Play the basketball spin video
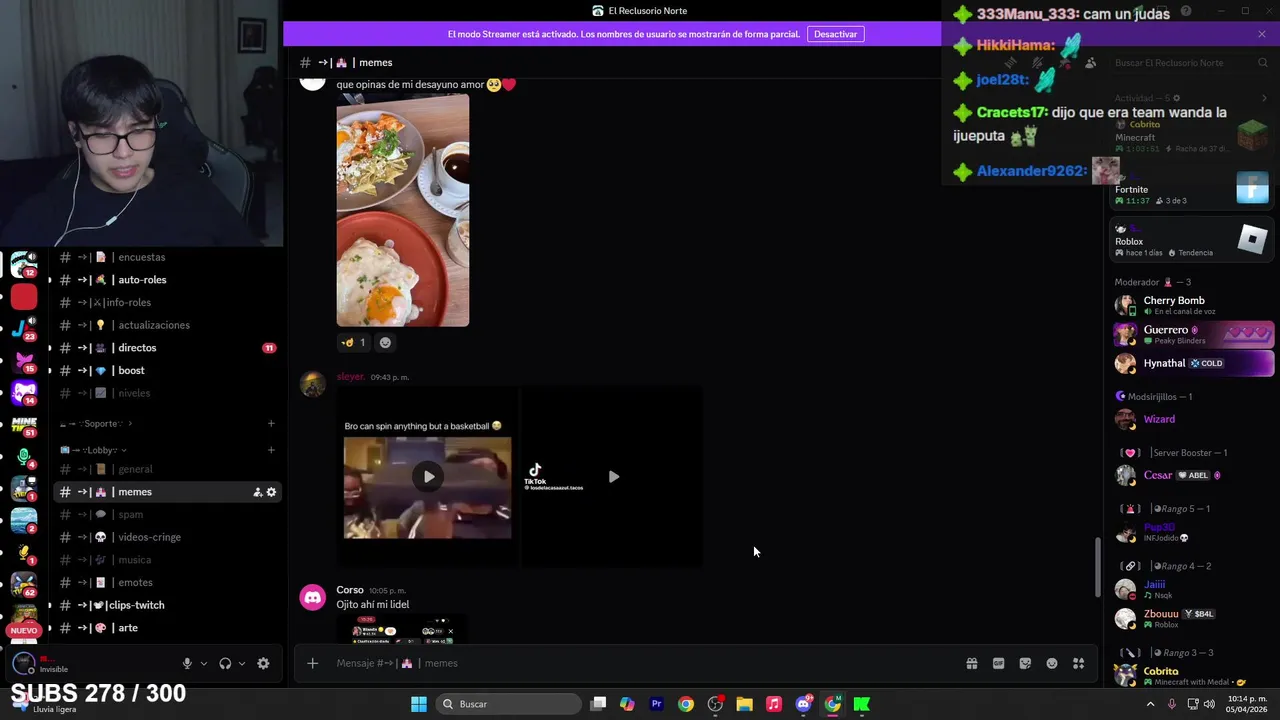Image resolution: width=1280 pixels, height=720 pixels. (428, 476)
